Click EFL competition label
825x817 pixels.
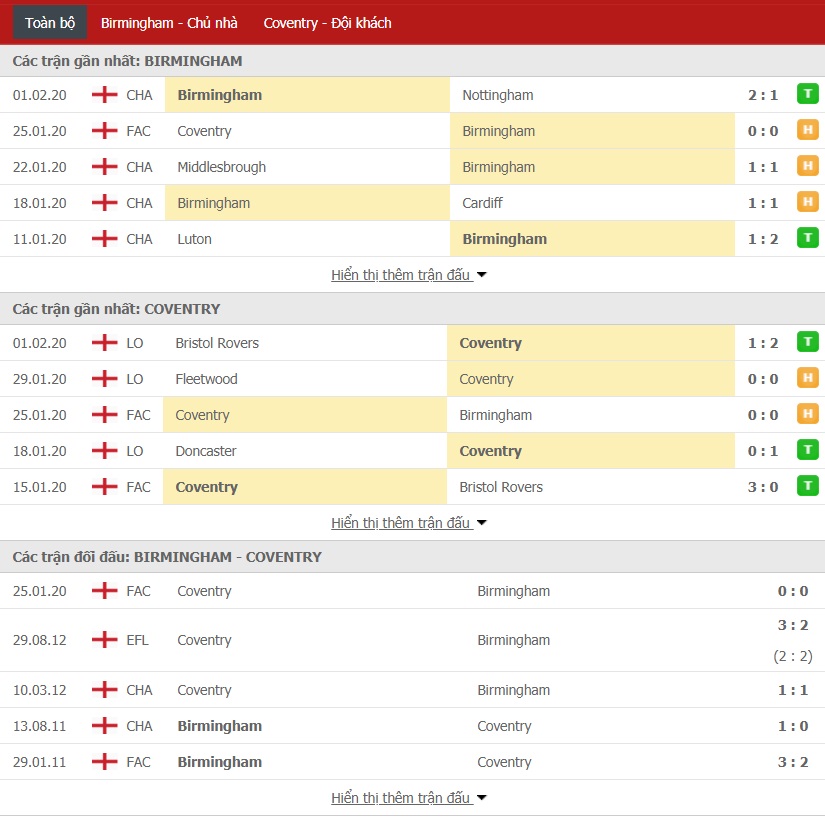(137, 640)
